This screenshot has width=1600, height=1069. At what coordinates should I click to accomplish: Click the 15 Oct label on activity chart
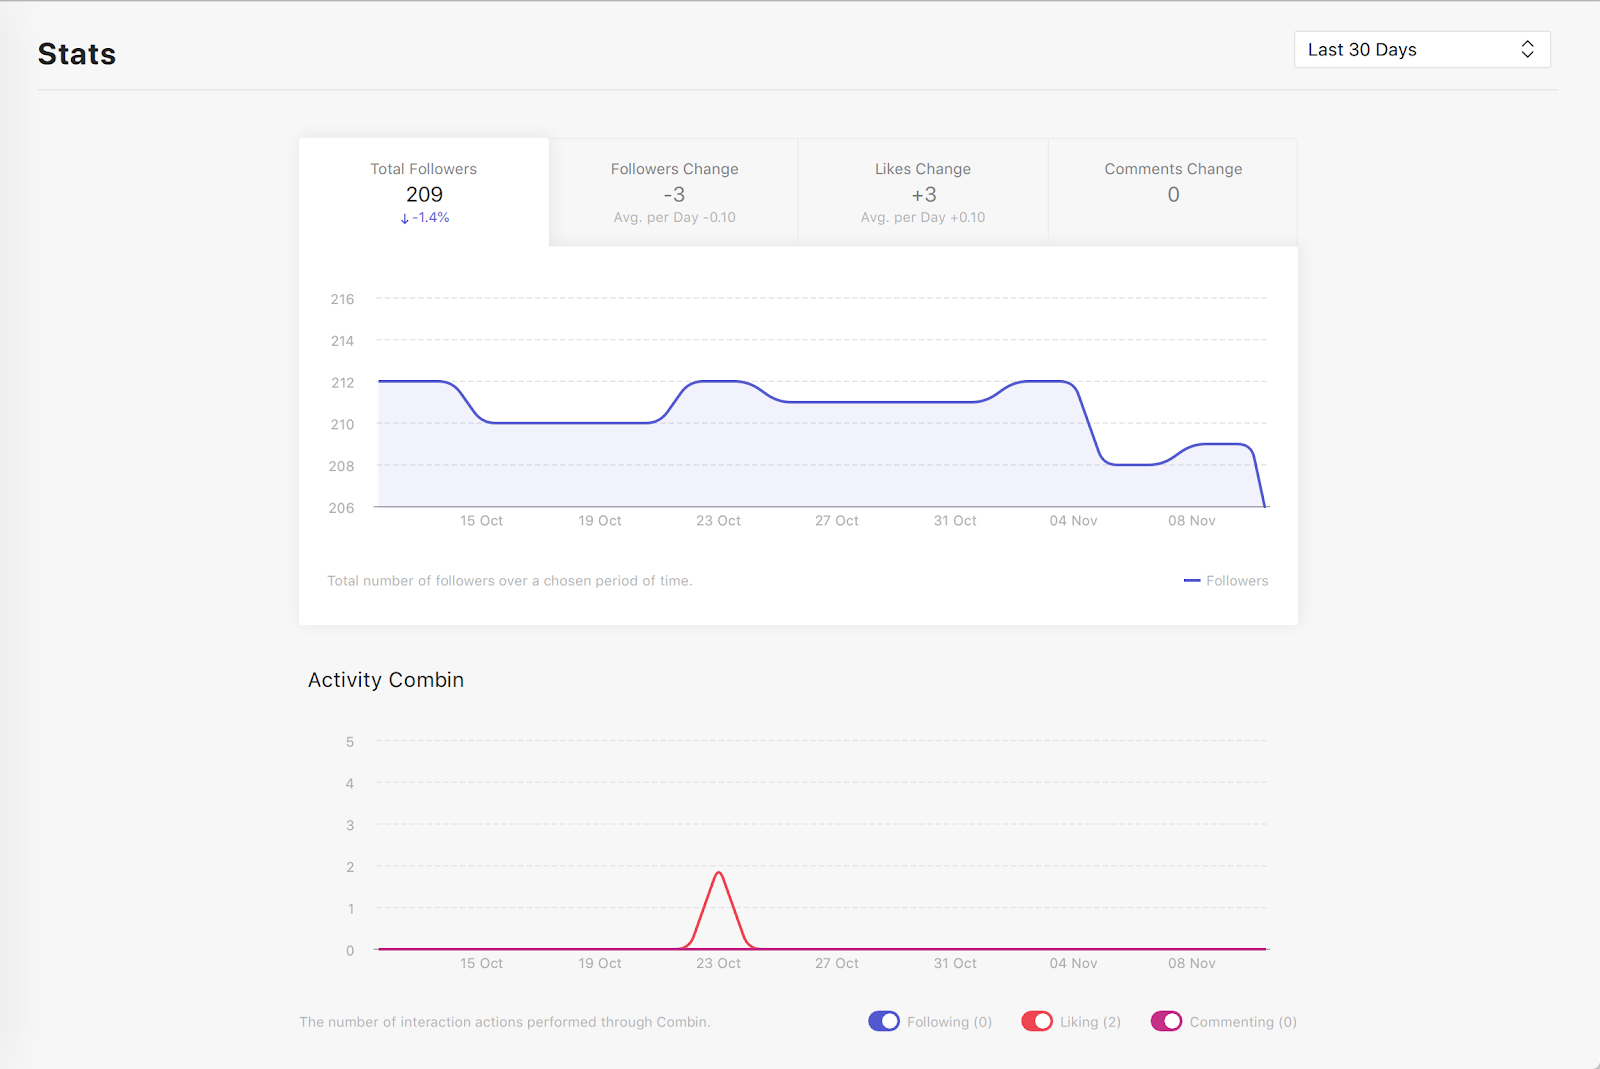(481, 964)
